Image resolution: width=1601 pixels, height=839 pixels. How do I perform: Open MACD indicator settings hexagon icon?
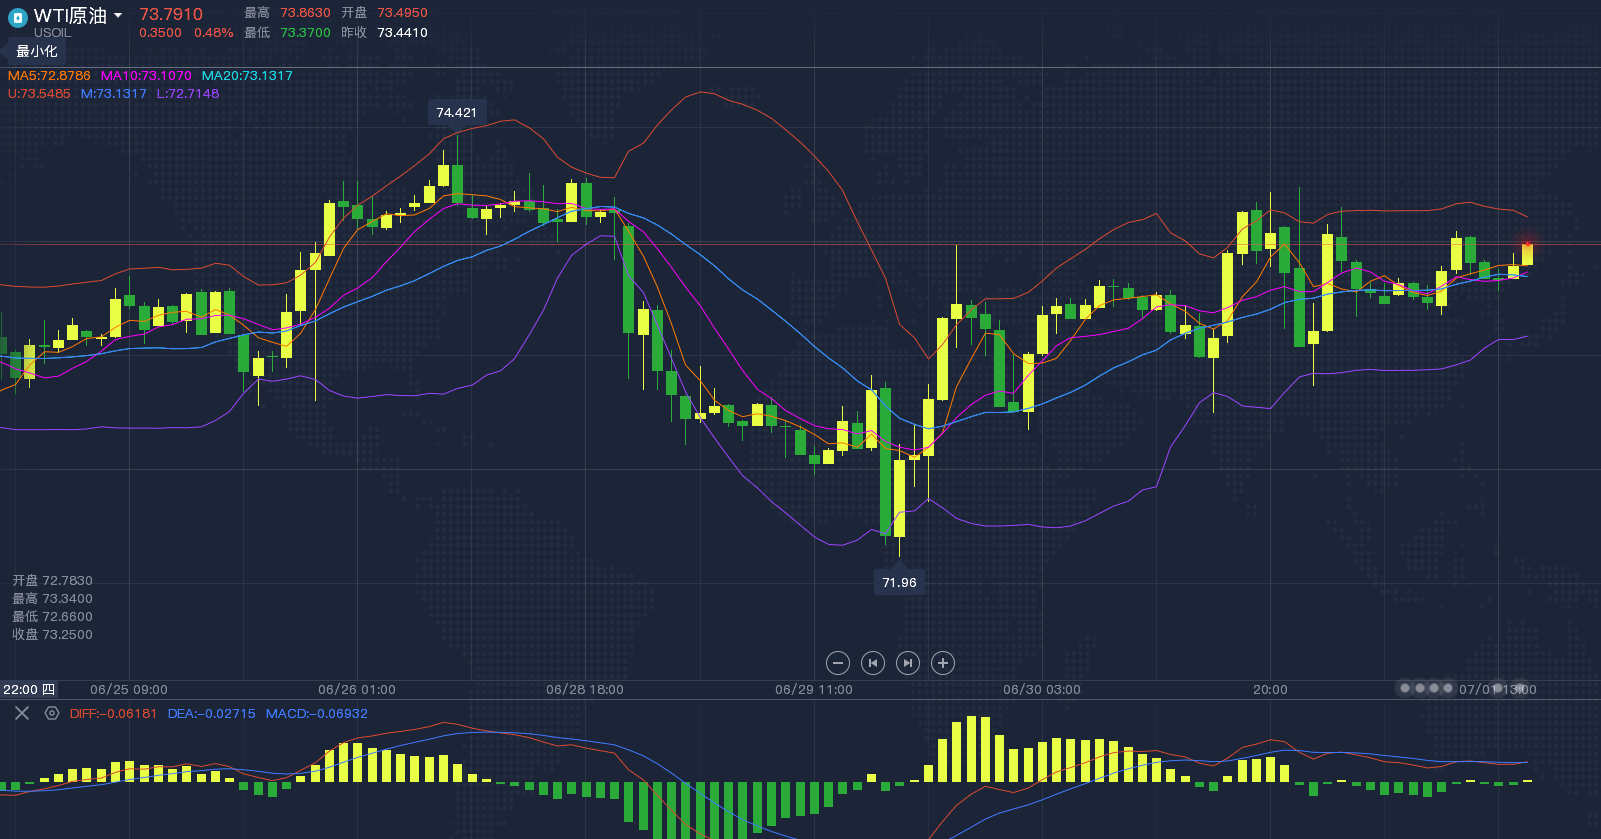(52, 713)
